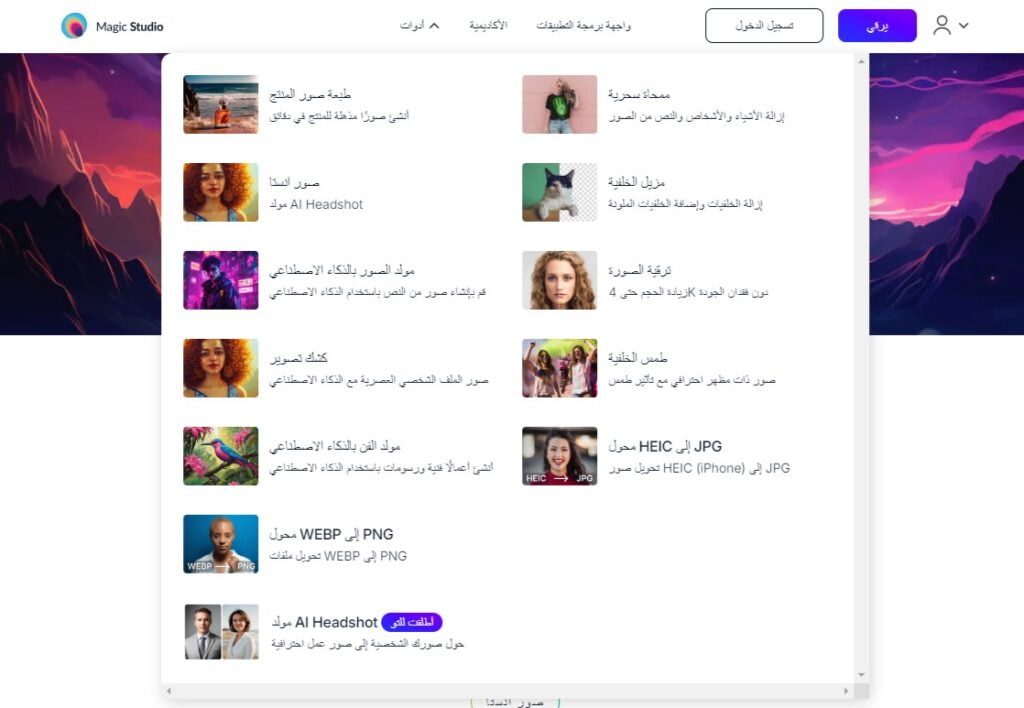Screen dimensions: 1024x708
Task: Select the AI Image Generator neon thumbnail
Action: [221, 280]
